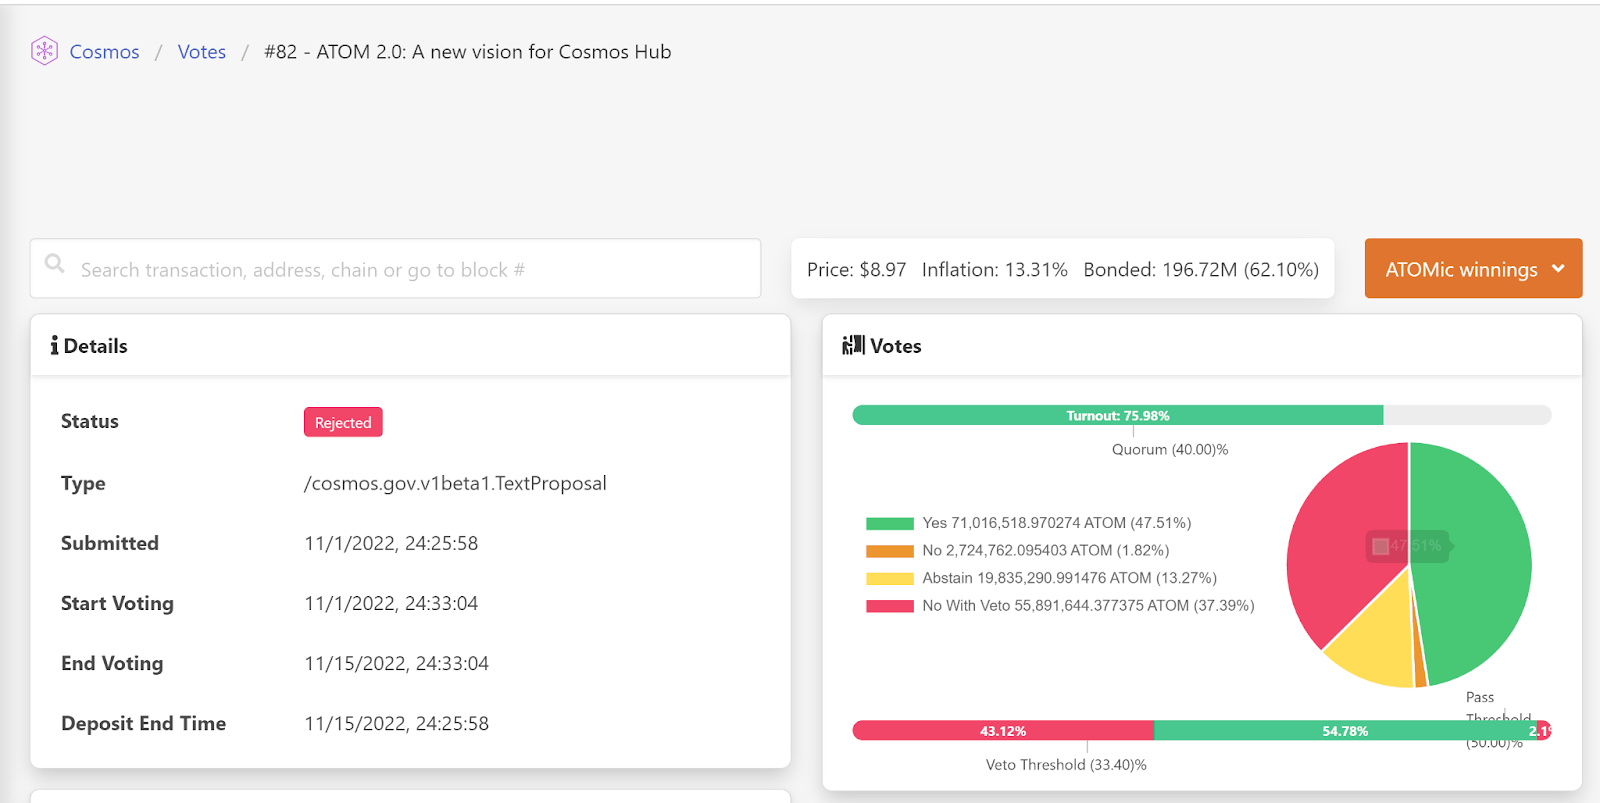
Task: Open the Votes breadcrumb link
Action: [x=201, y=52]
